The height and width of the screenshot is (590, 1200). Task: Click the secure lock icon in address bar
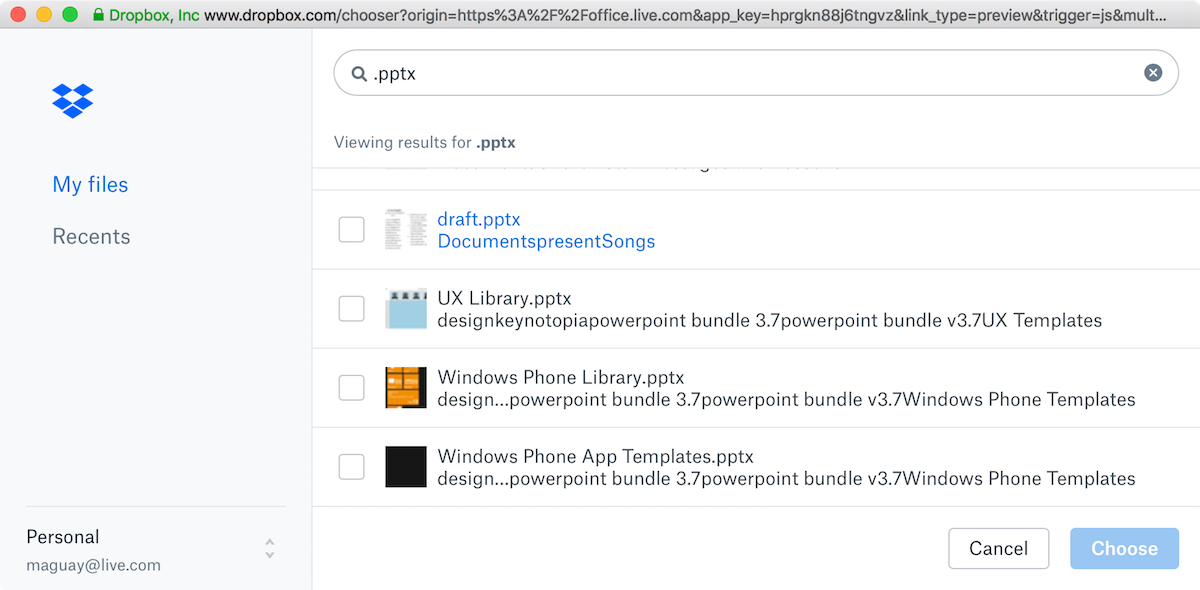[x=98, y=15]
